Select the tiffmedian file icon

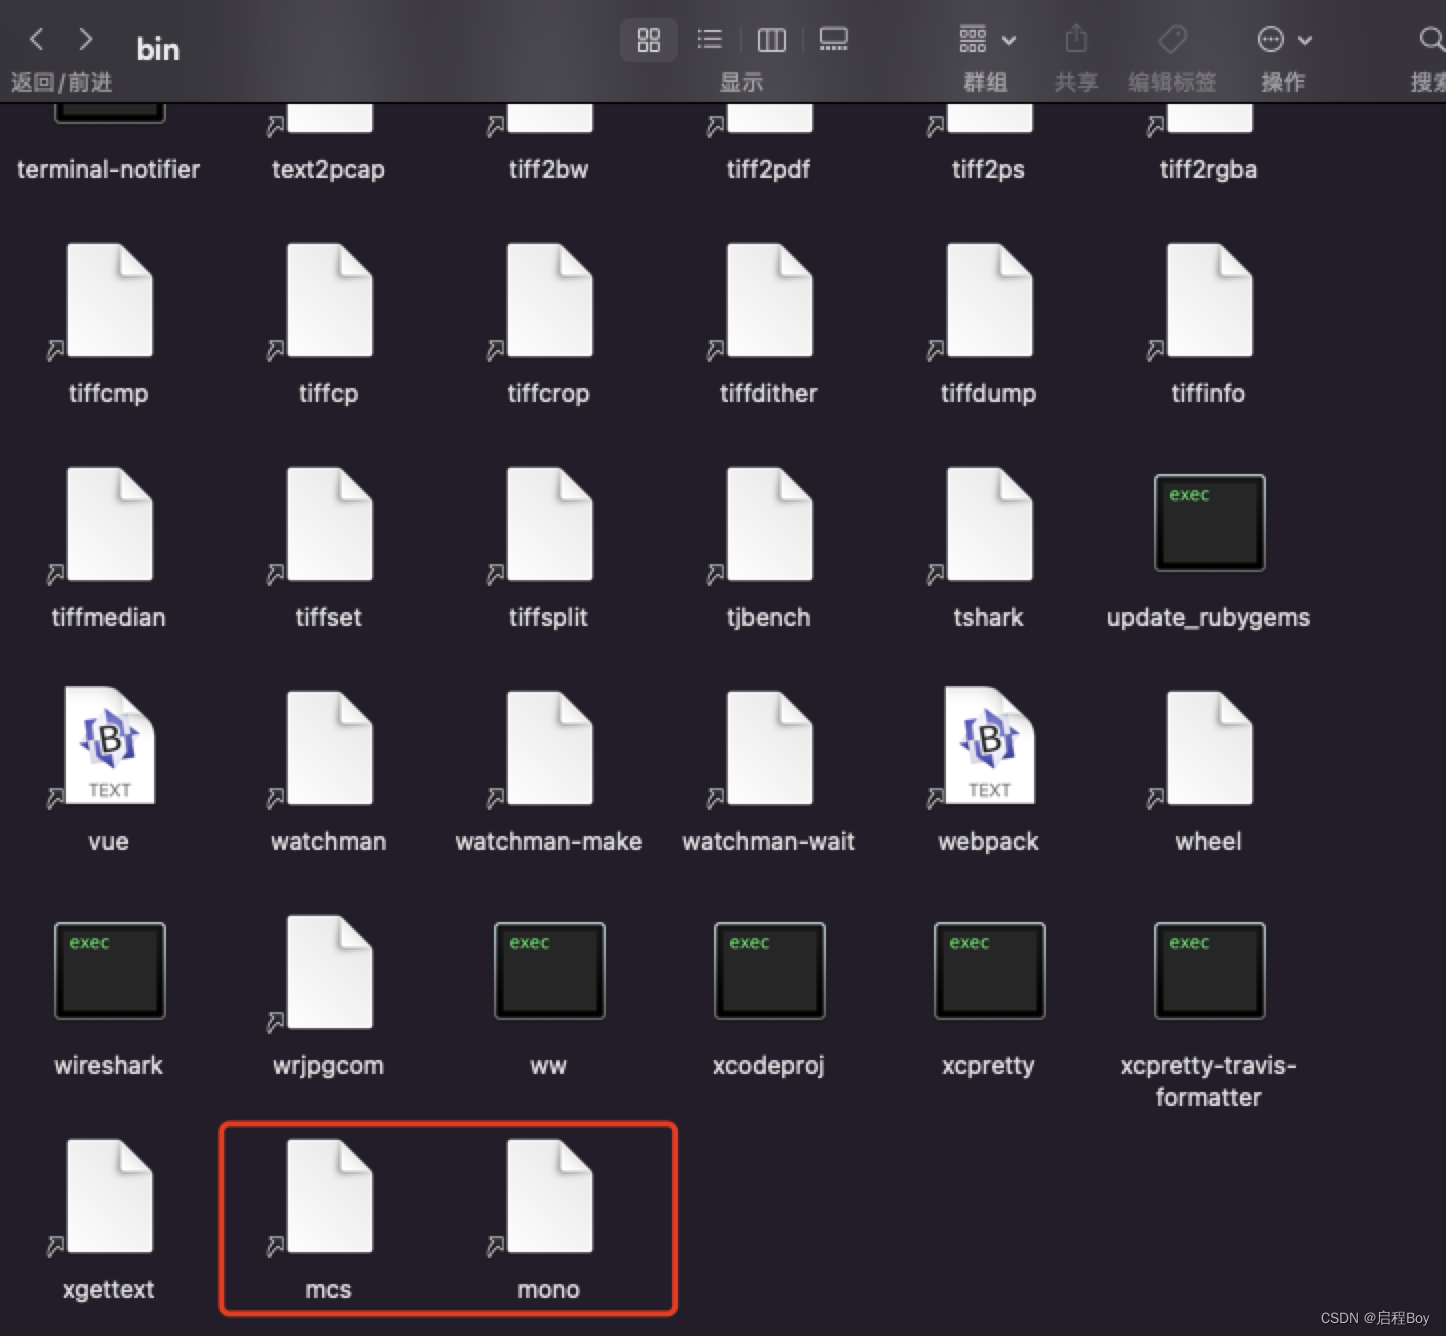(109, 524)
